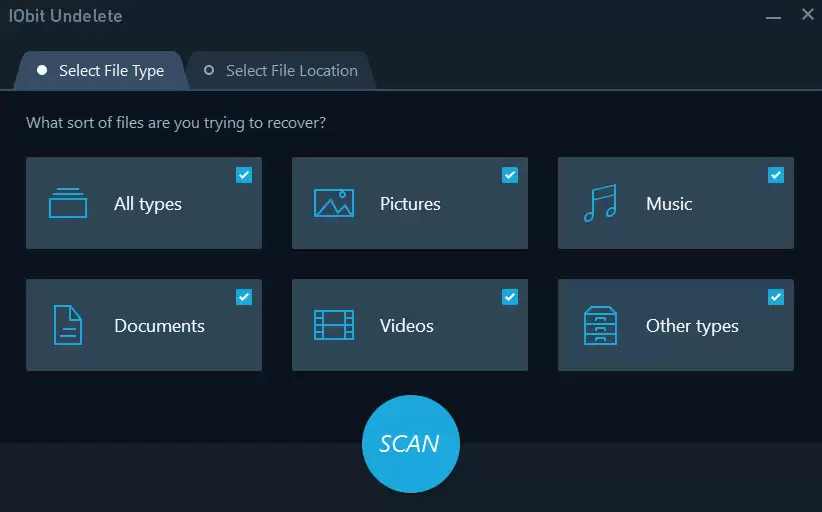The width and height of the screenshot is (822, 512).
Task: Choose the Other types tile label
Action: (x=692, y=326)
